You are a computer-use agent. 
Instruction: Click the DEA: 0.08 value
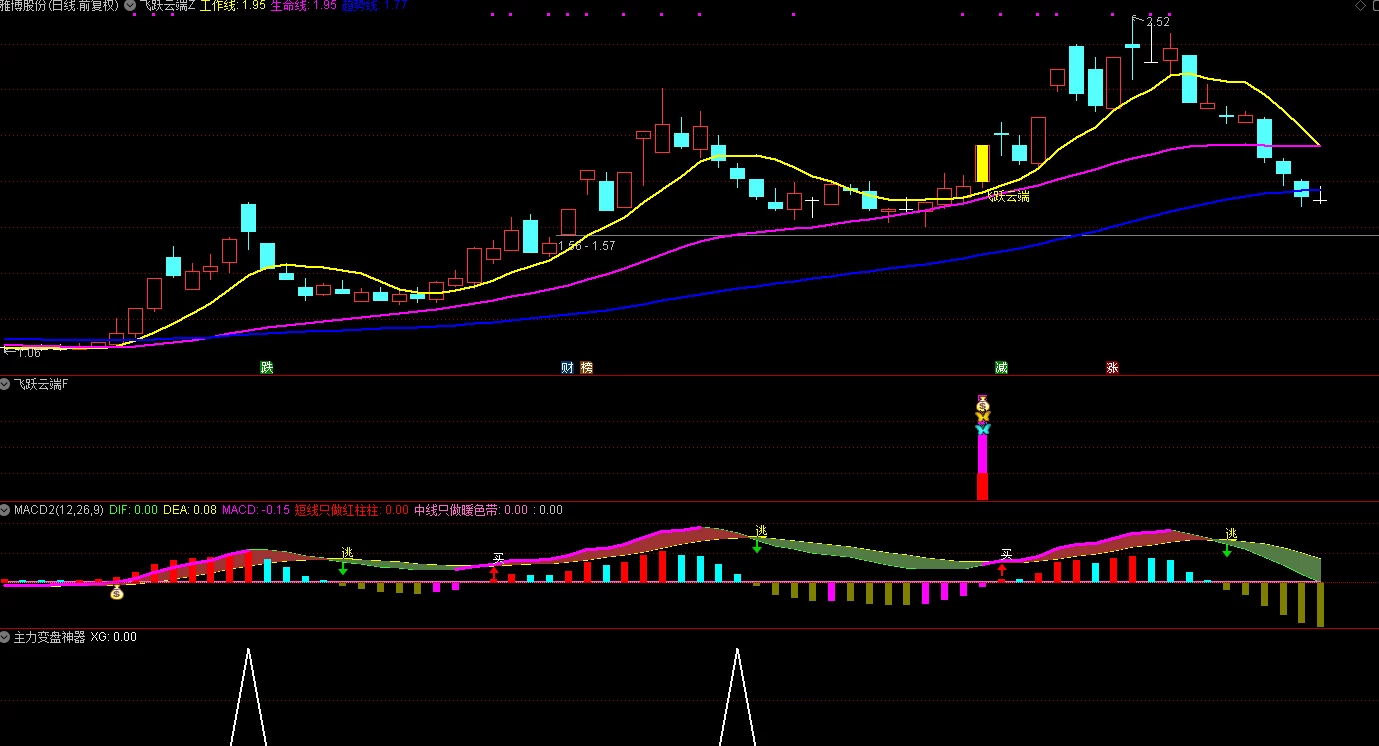click(x=190, y=510)
